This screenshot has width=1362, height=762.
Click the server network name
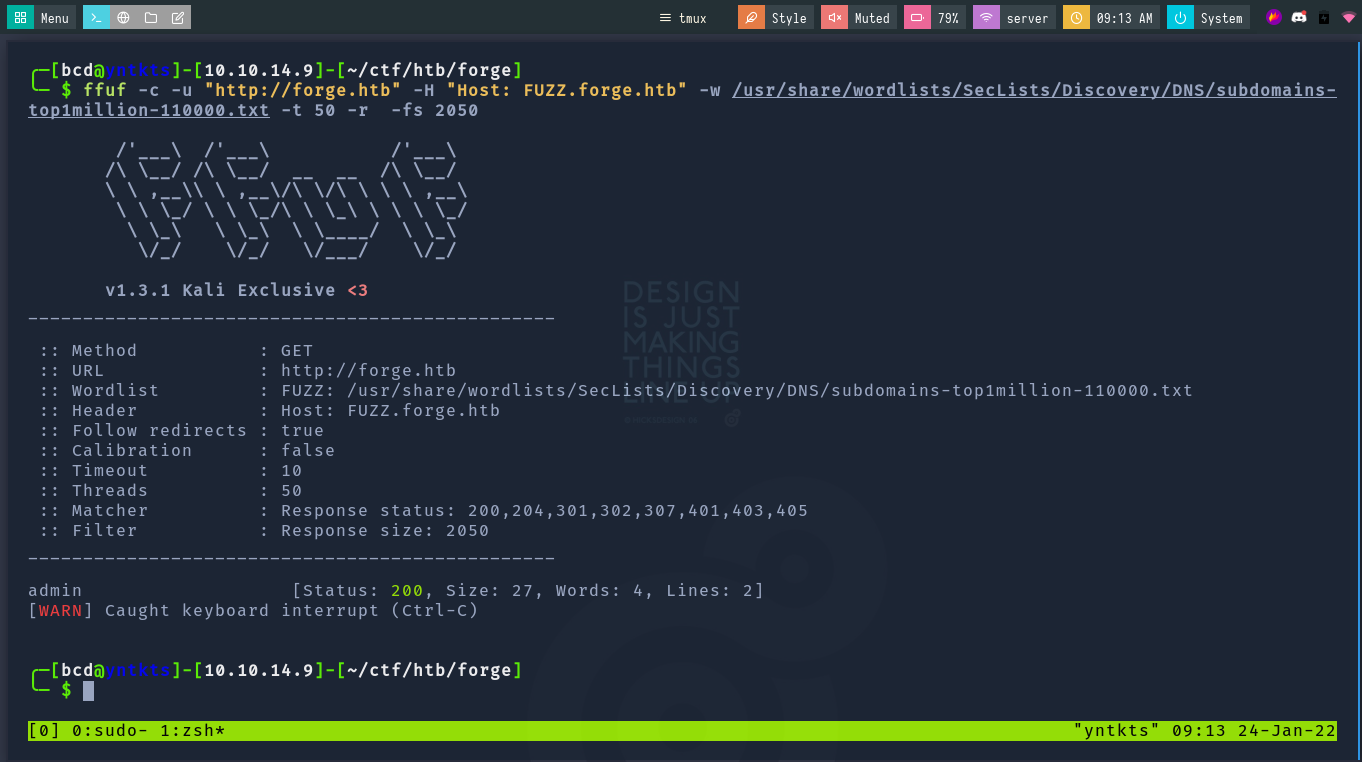(x=1027, y=18)
